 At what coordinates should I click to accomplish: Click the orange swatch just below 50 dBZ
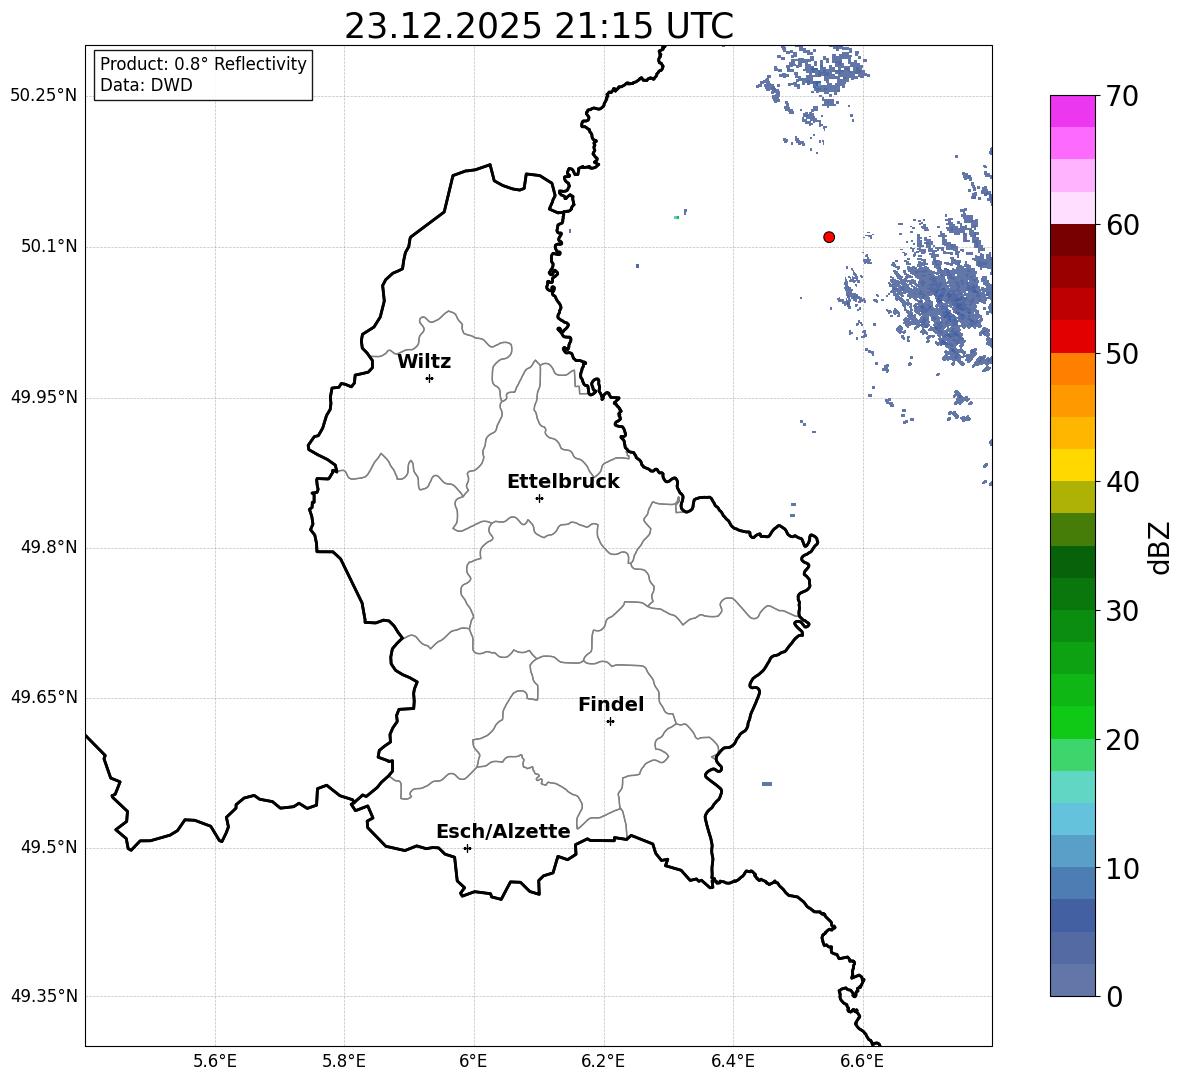click(x=1072, y=369)
